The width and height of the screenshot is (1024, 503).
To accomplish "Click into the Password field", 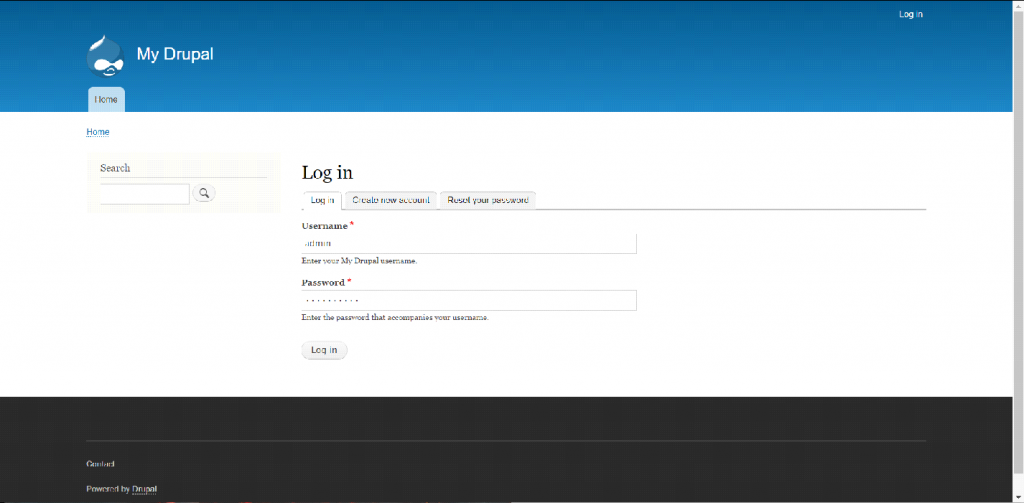I will (x=469, y=300).
